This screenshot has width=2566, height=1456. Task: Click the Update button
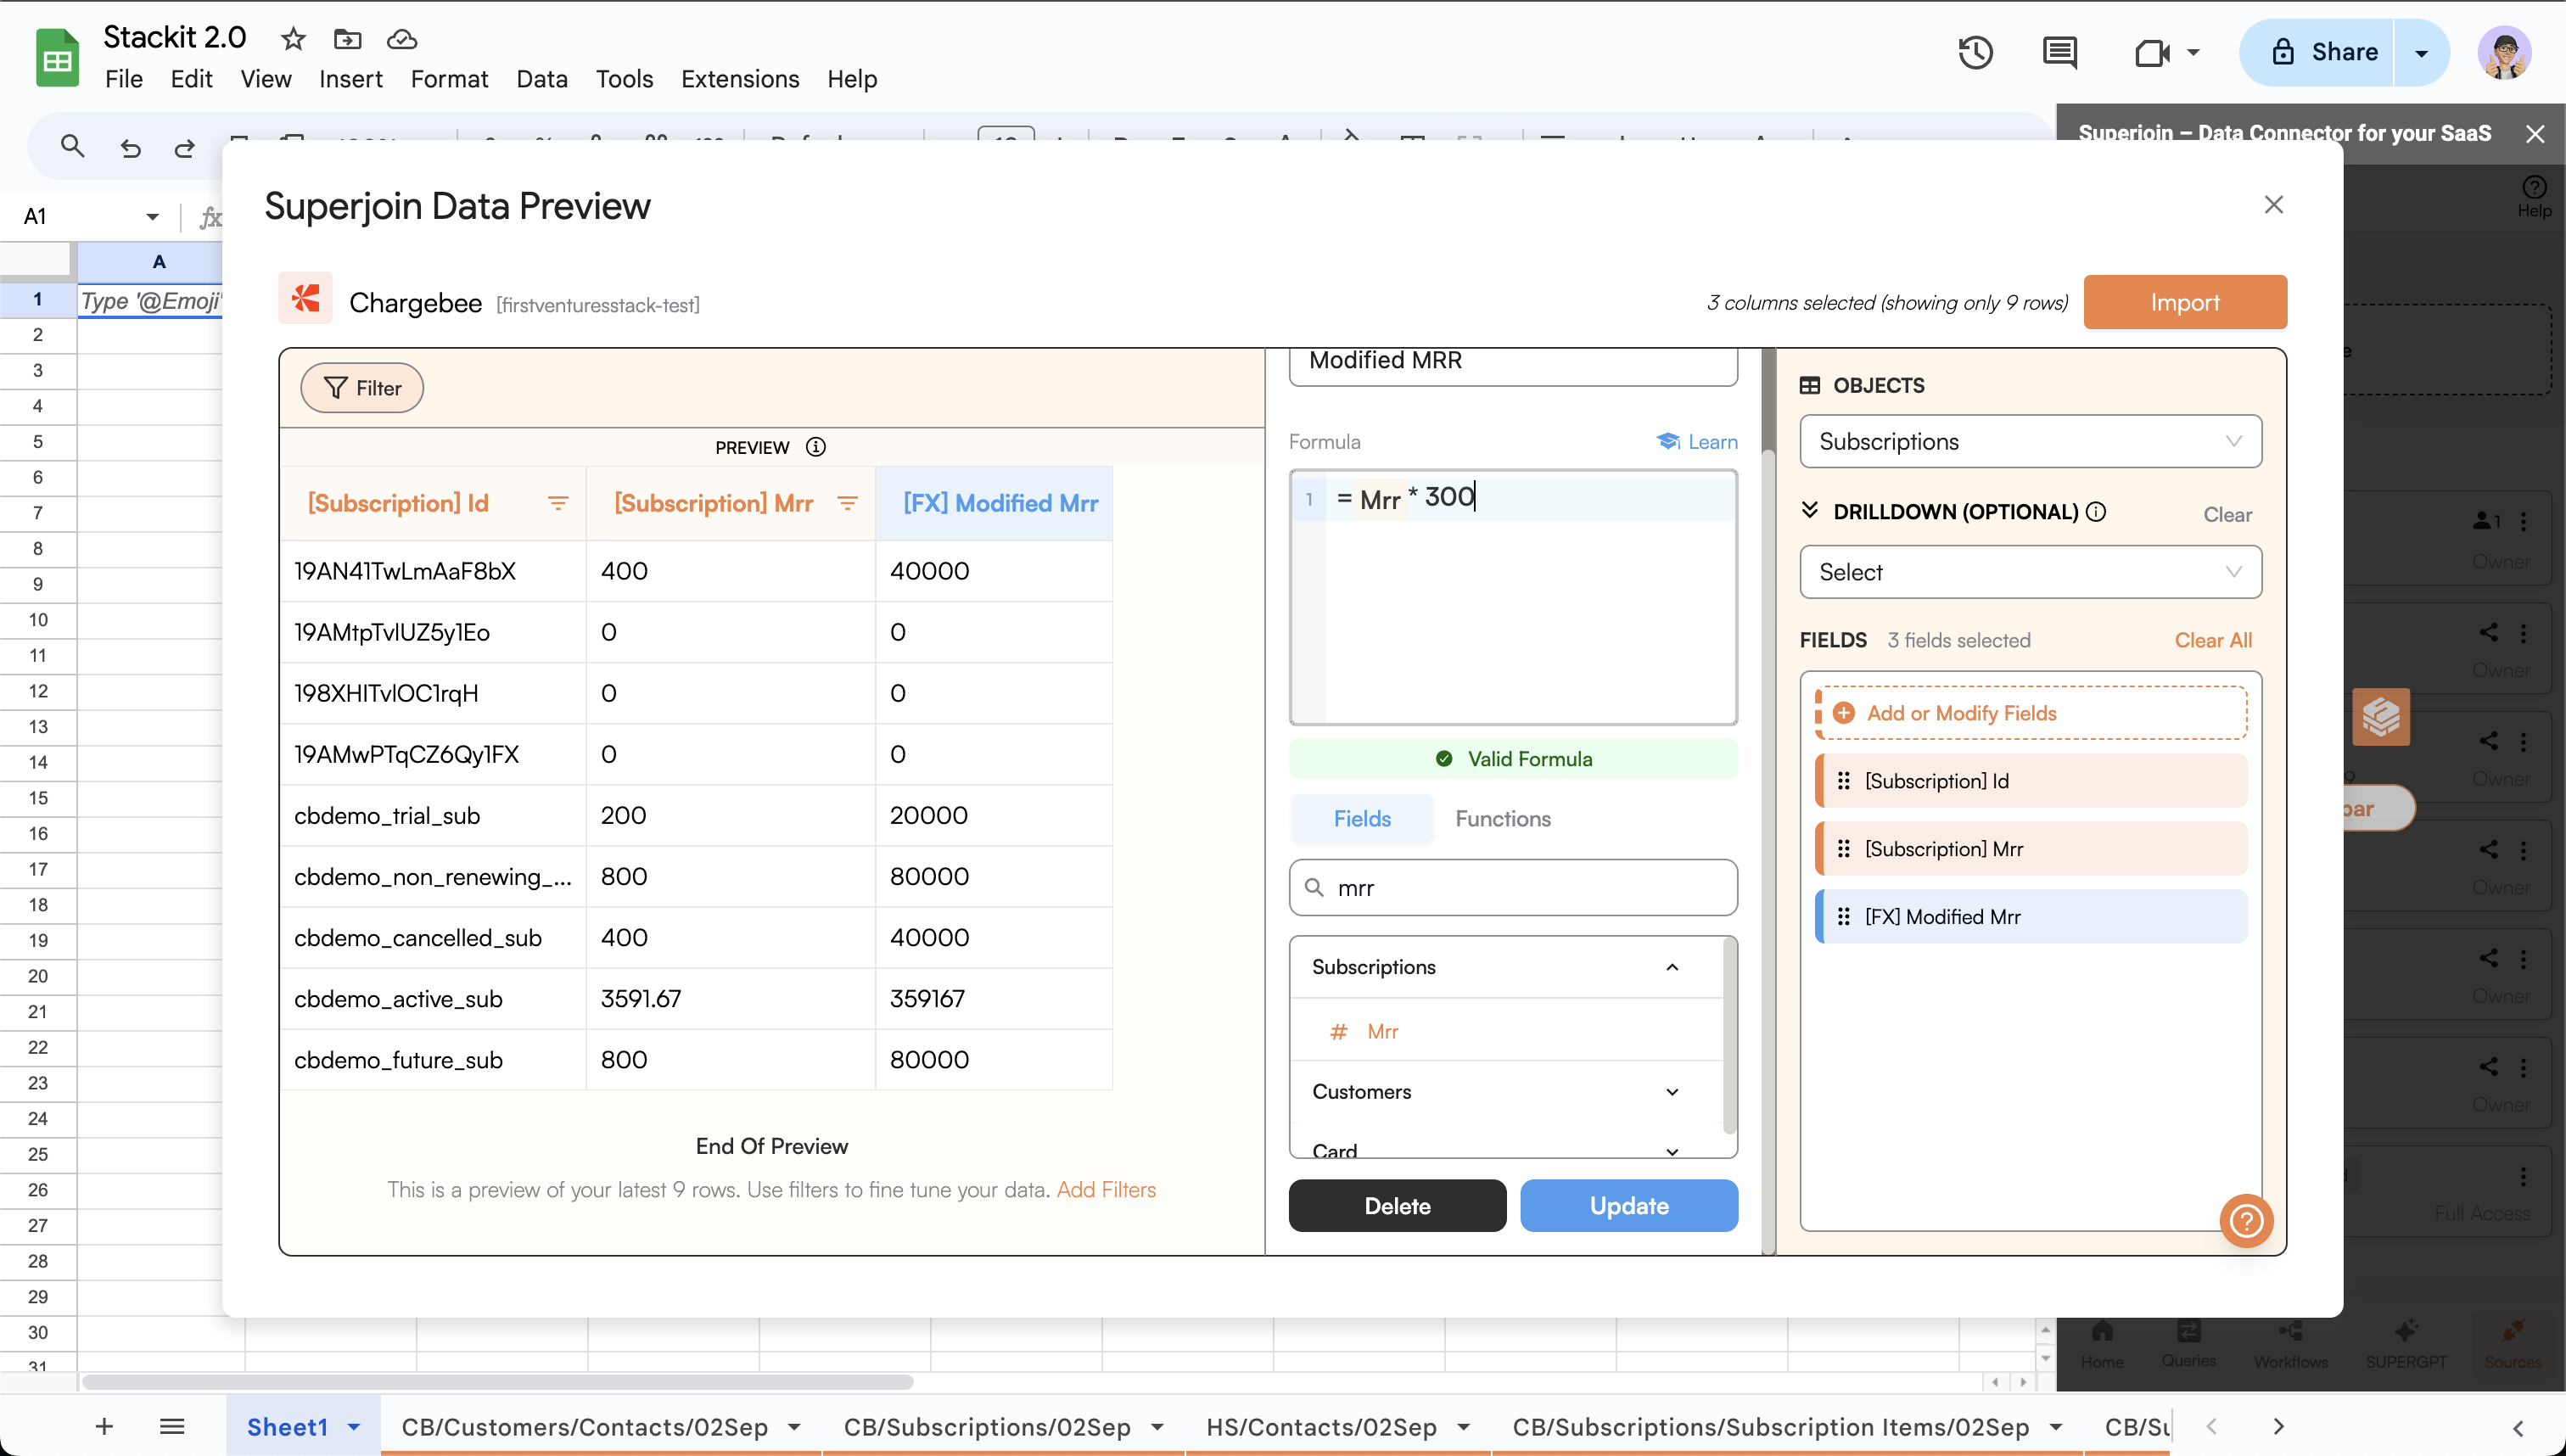click(1628, 1205)
